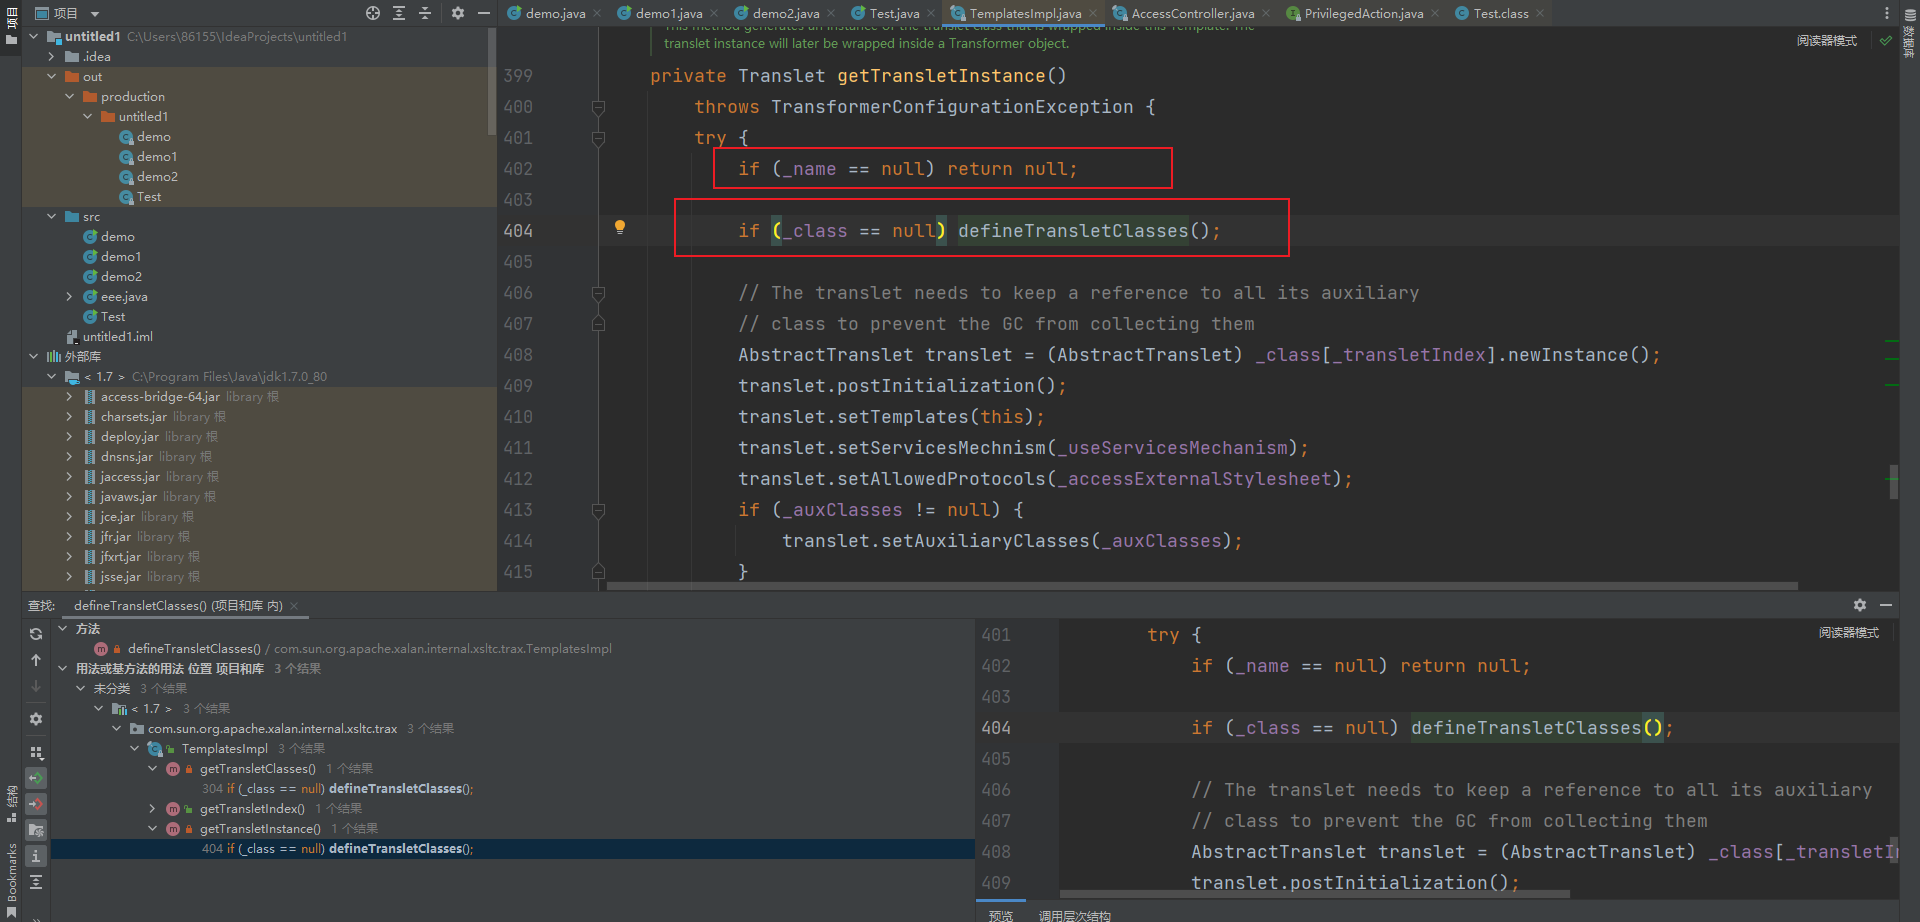
Task: Collapse the 未分类 results group
Action: pos(81,688)
